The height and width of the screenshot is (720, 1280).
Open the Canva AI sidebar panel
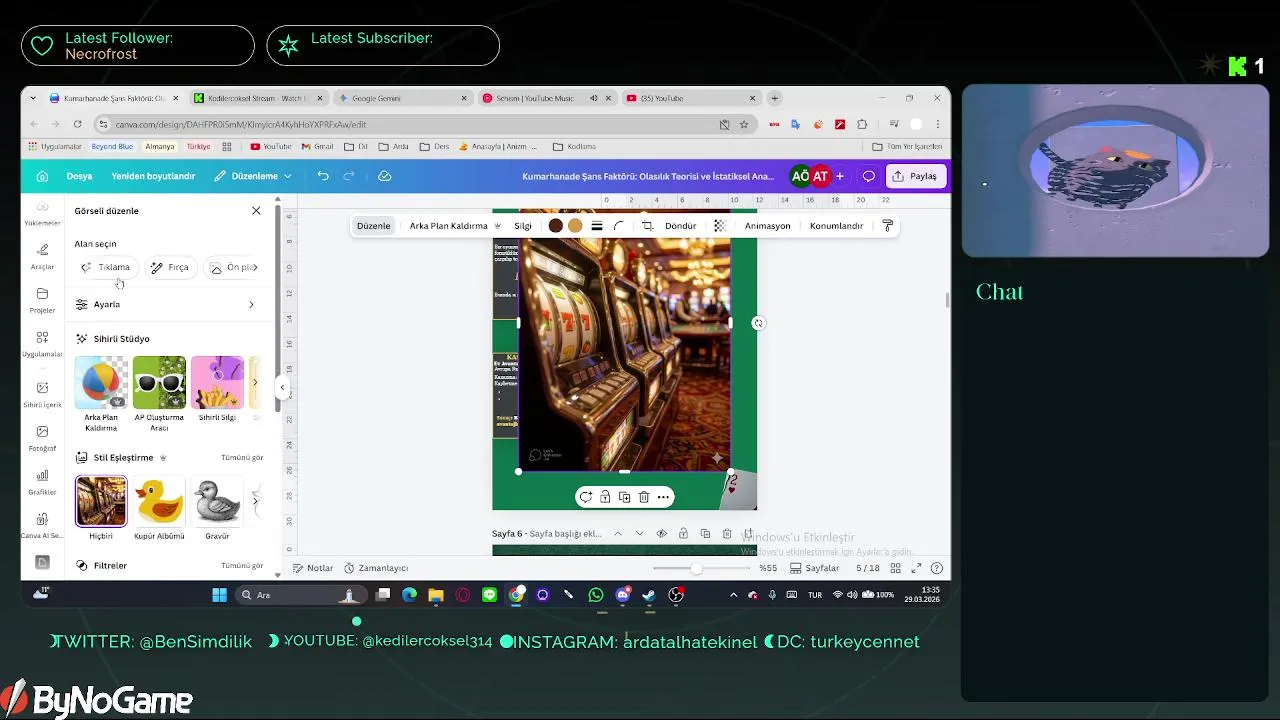[42, 526]
